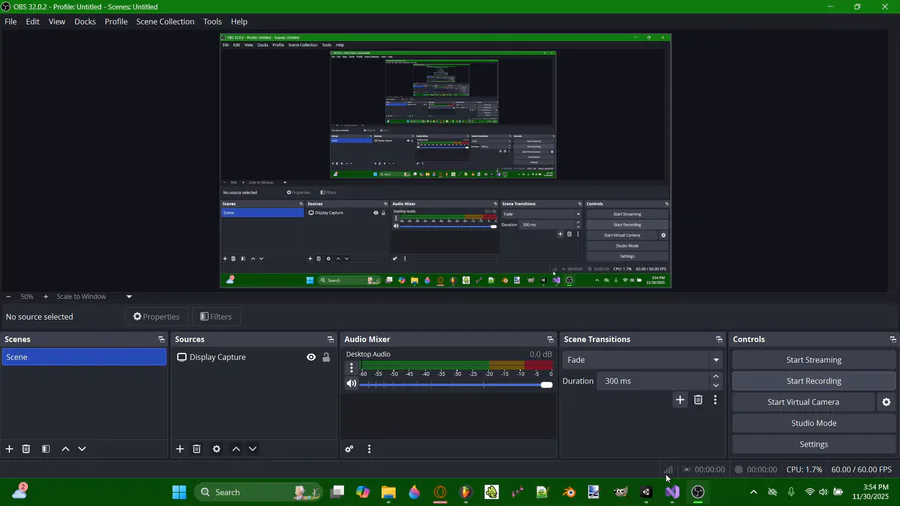Open the Windows Start menu
This screenshot has height=506, width=900.
point(179,492)
